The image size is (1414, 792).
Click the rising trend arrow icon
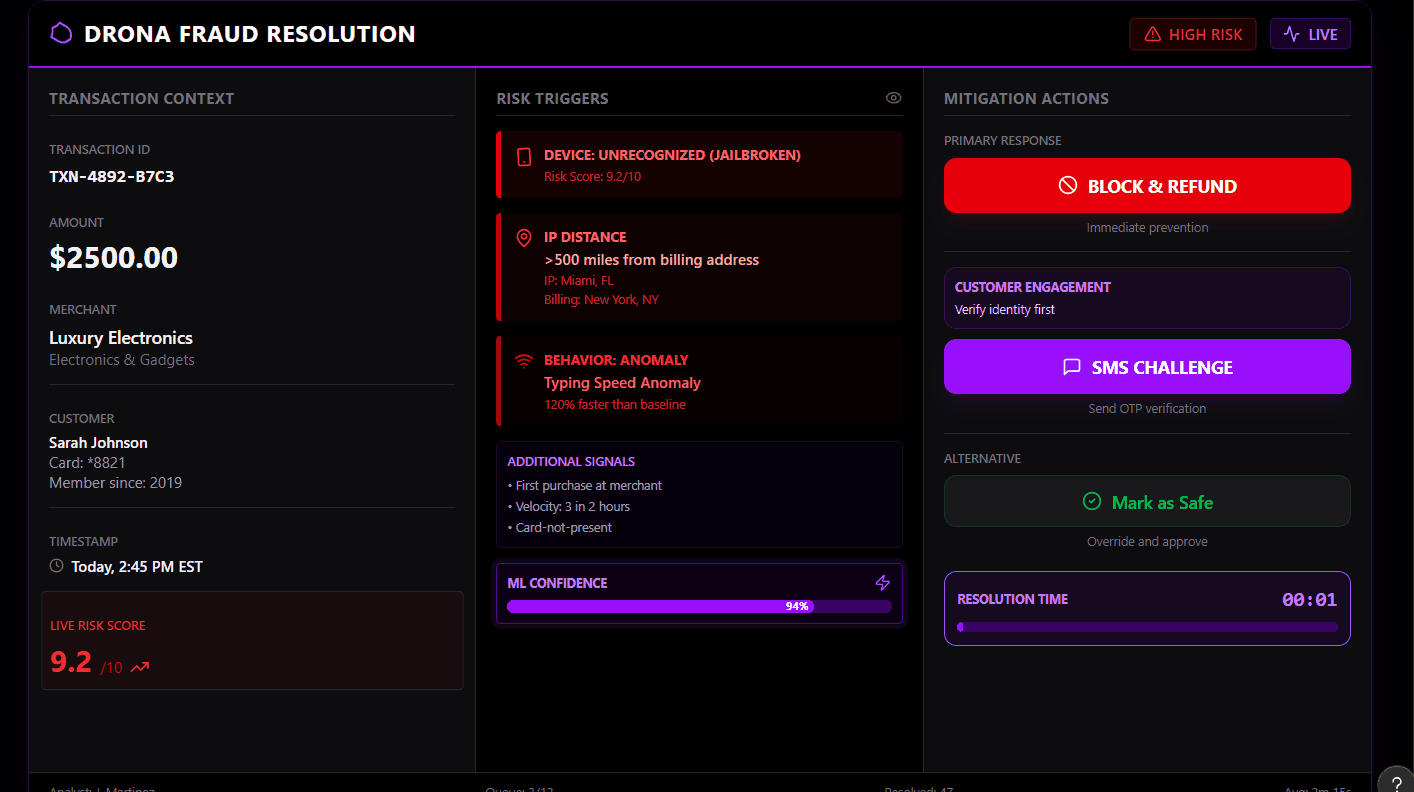coord(140,667)
